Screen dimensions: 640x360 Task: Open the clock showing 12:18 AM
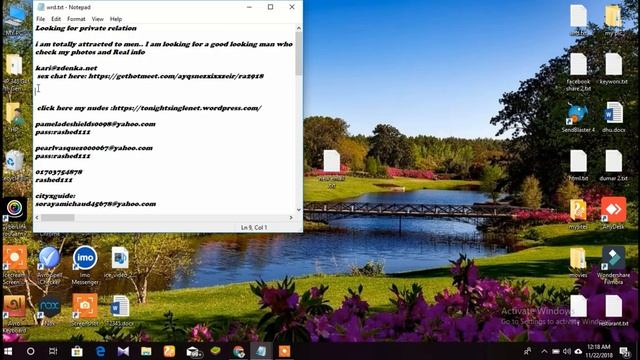tap(599, 351)
